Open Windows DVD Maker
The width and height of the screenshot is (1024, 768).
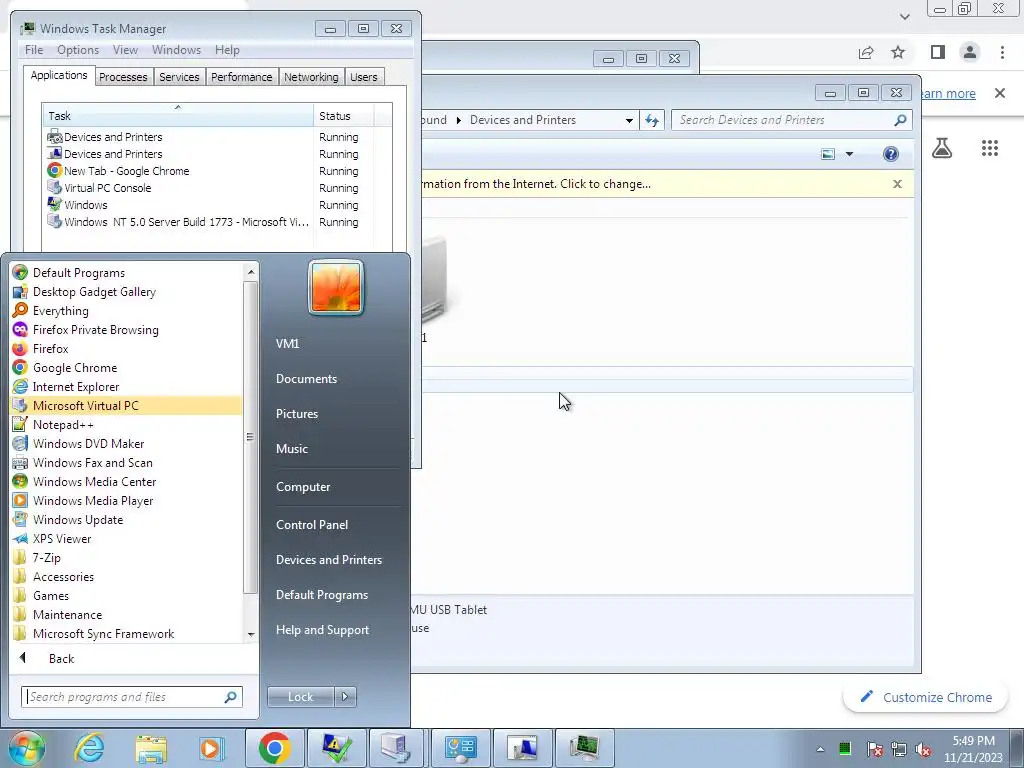88,443
